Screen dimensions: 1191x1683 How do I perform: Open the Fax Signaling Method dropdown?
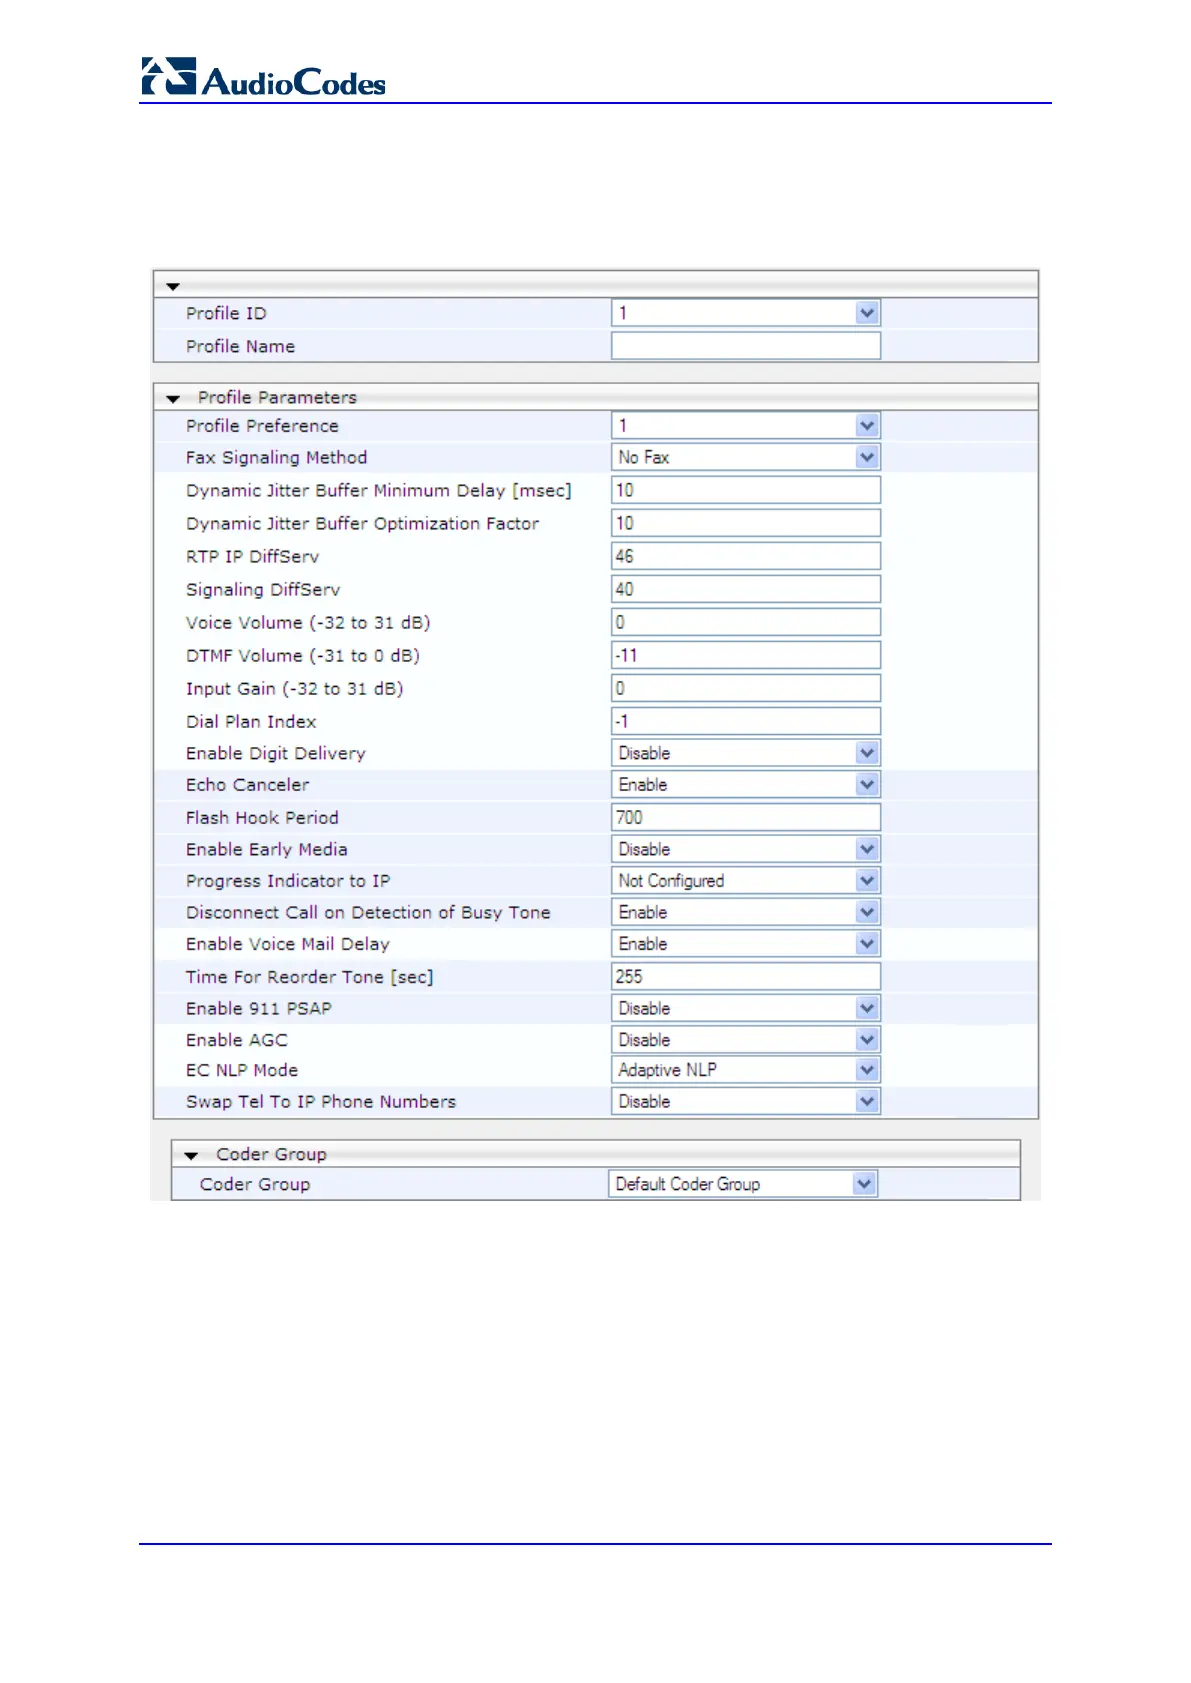pos(745,457)
